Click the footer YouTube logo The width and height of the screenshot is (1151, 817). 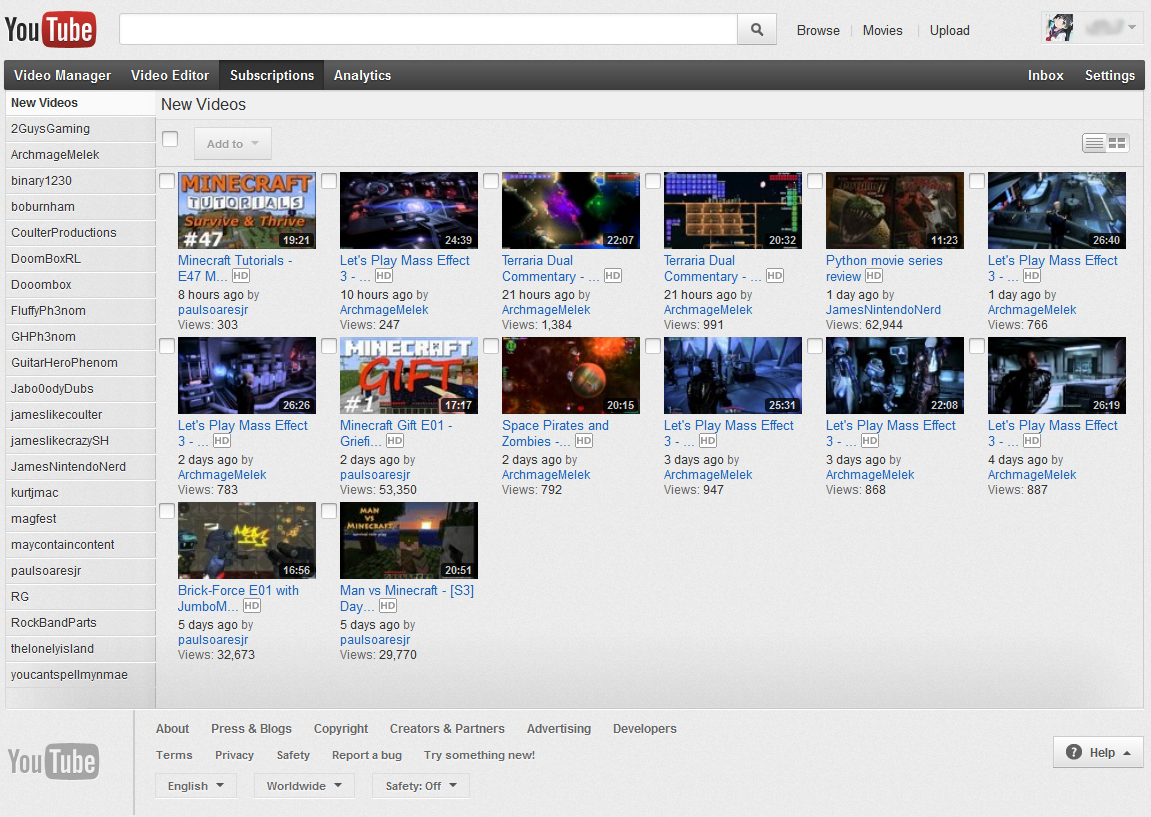click(53, 760)
